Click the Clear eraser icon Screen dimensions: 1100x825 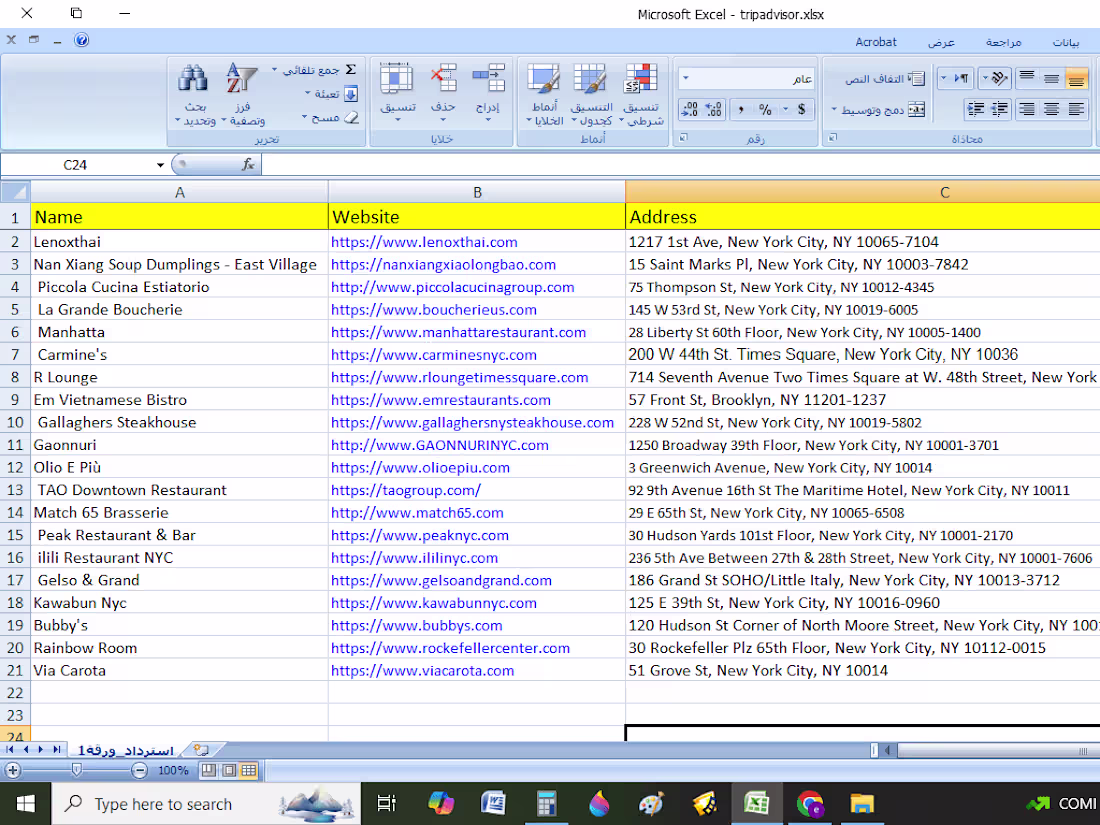coord(351,117)
